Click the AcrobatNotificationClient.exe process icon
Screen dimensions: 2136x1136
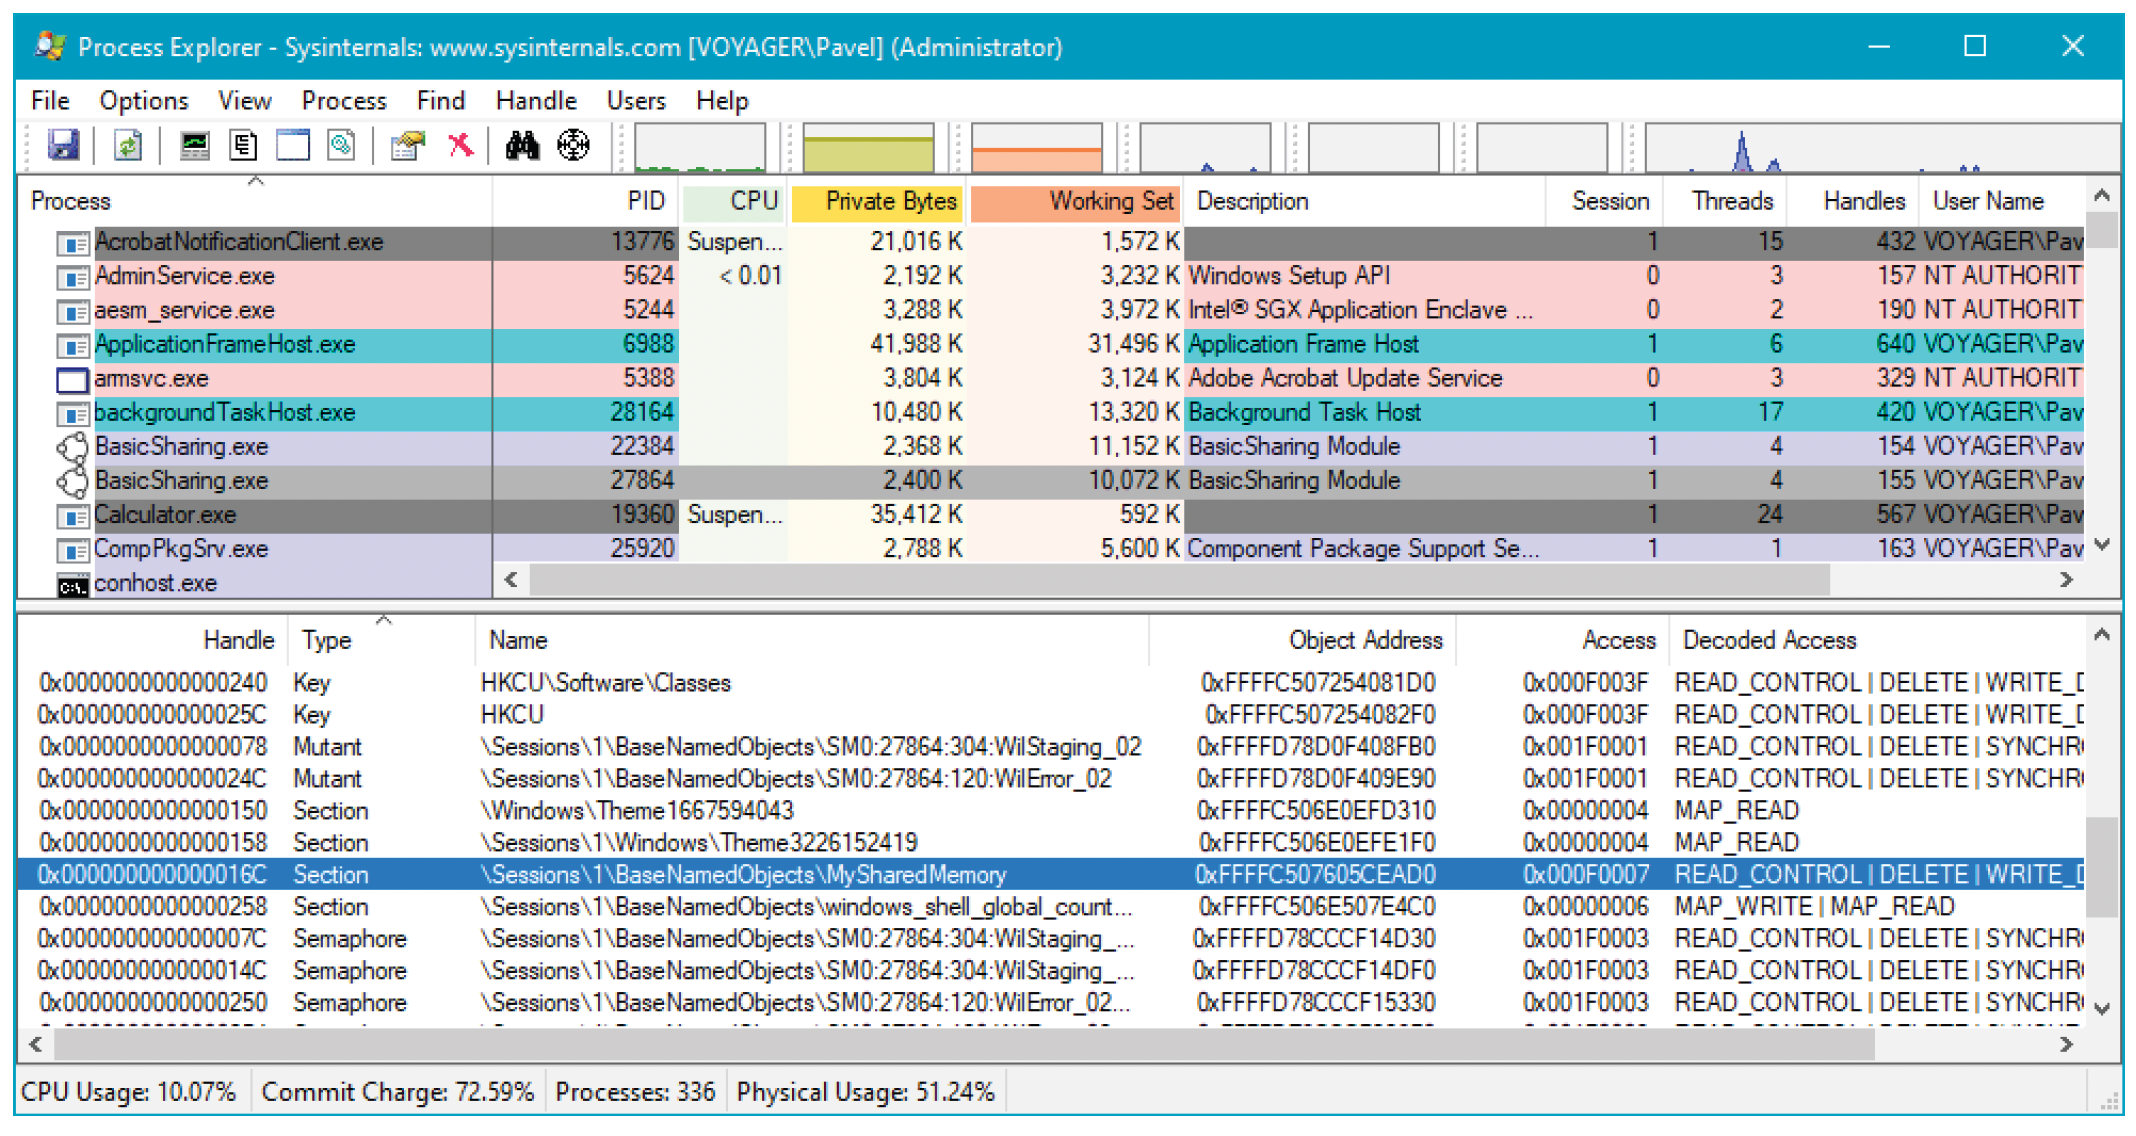tap(72, 243)
